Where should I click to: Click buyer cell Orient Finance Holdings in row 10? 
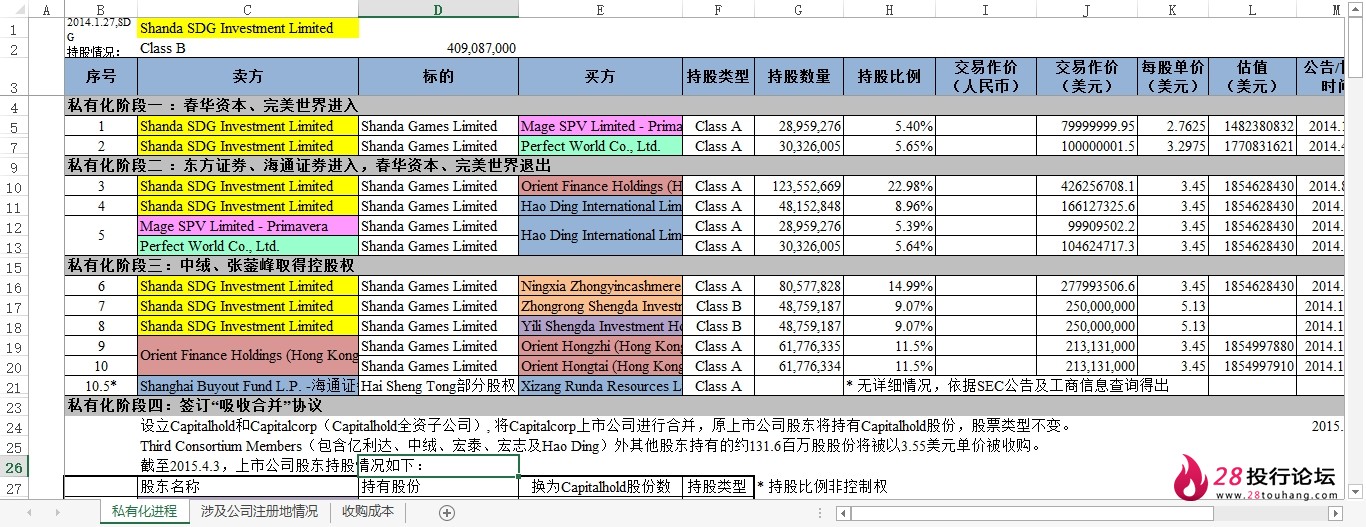tap(600, 186)
